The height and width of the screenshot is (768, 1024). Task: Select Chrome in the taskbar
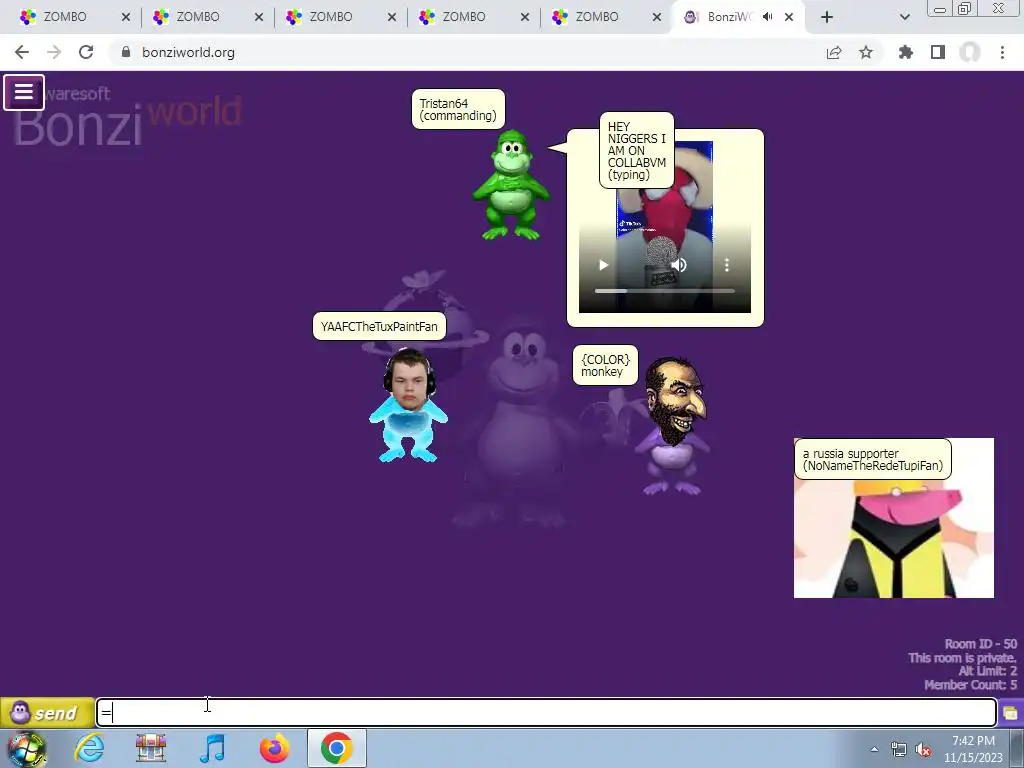click(337, 748)
